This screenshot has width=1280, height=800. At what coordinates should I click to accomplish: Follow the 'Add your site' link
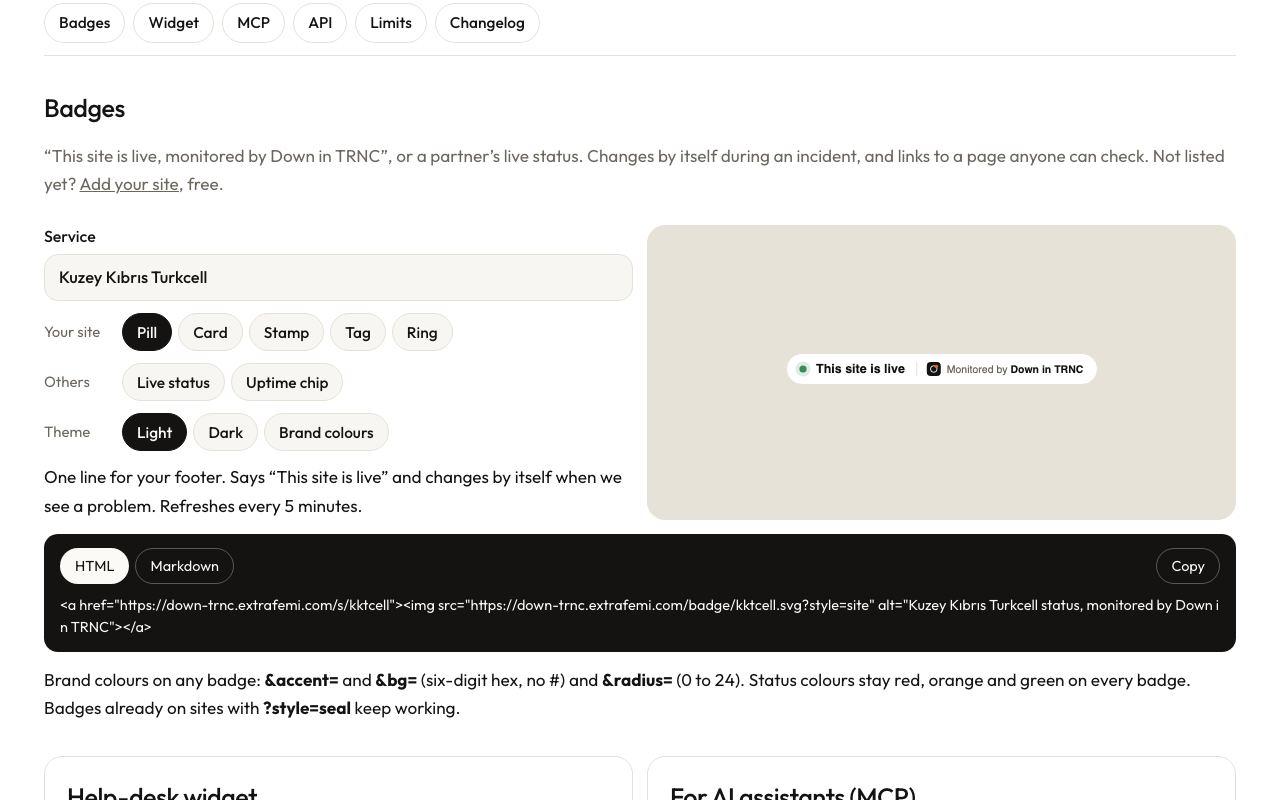pos(129,184)
